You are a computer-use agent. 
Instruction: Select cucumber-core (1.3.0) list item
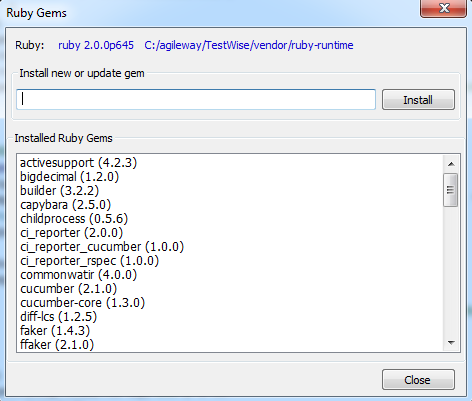click(x=82, y=303)
